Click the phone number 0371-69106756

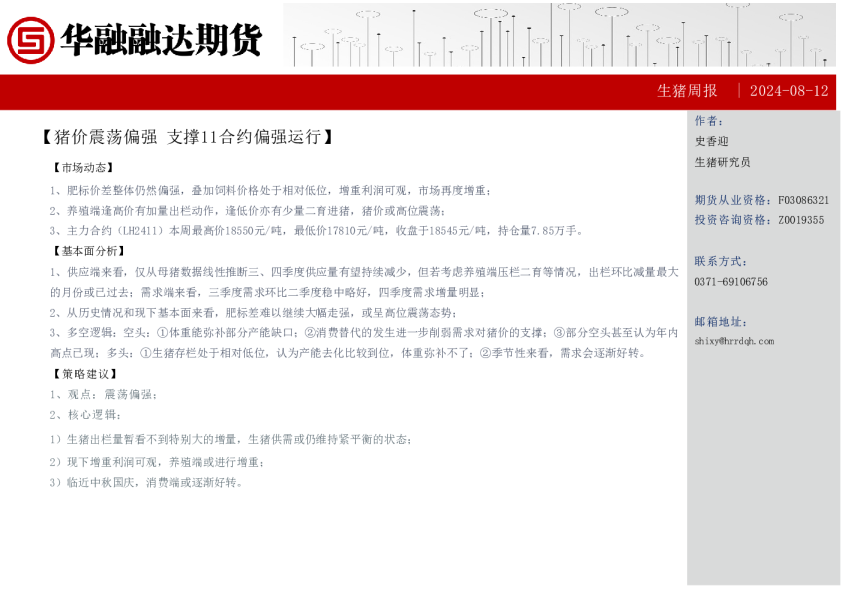(731, 282)
